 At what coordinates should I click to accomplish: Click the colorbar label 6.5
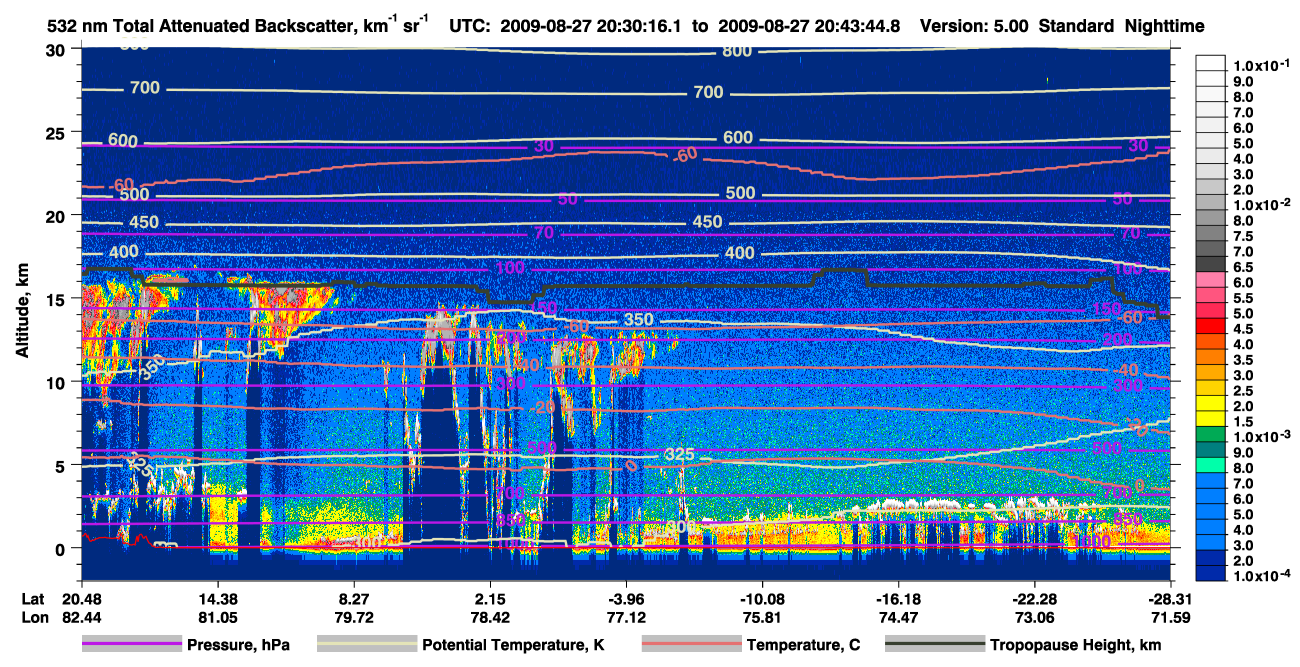point(1241,267)
